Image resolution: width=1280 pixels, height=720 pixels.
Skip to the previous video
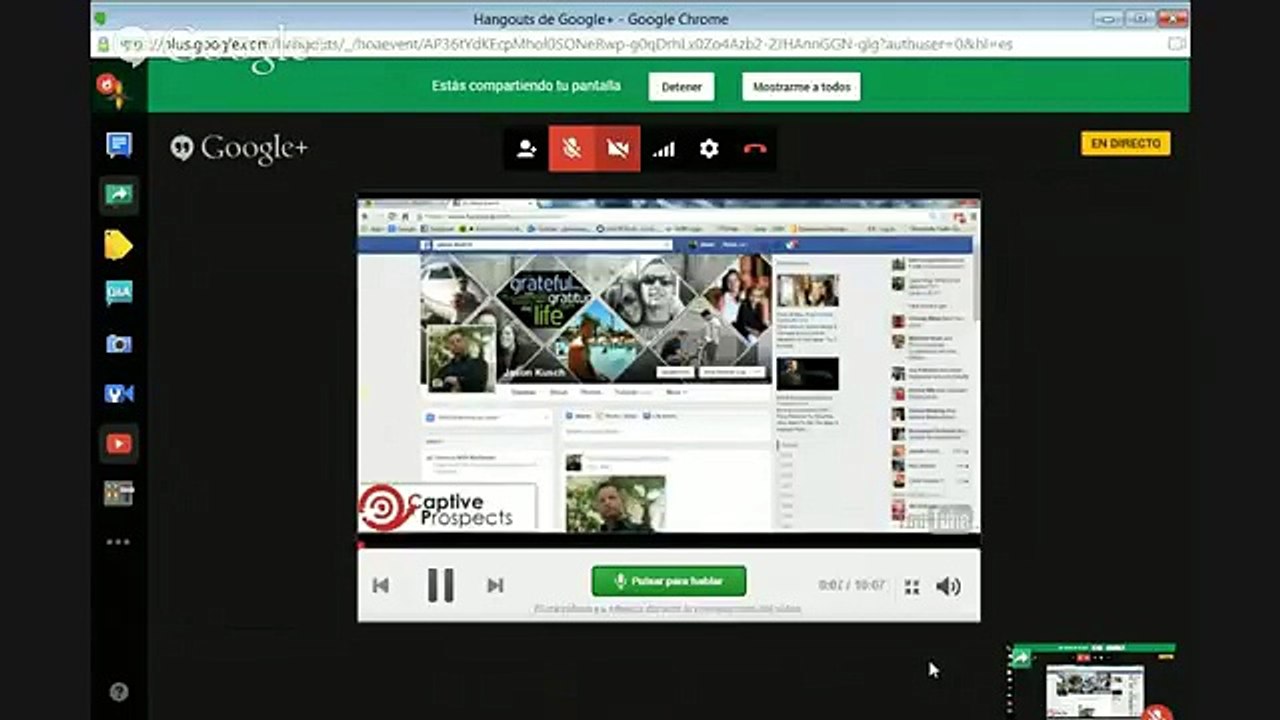[381, 586]
